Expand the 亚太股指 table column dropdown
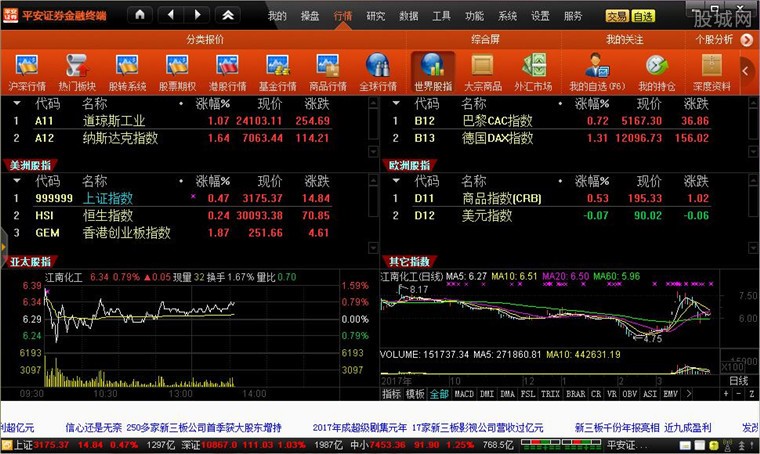Screen dimensions: 760x454 click(17, 181)
